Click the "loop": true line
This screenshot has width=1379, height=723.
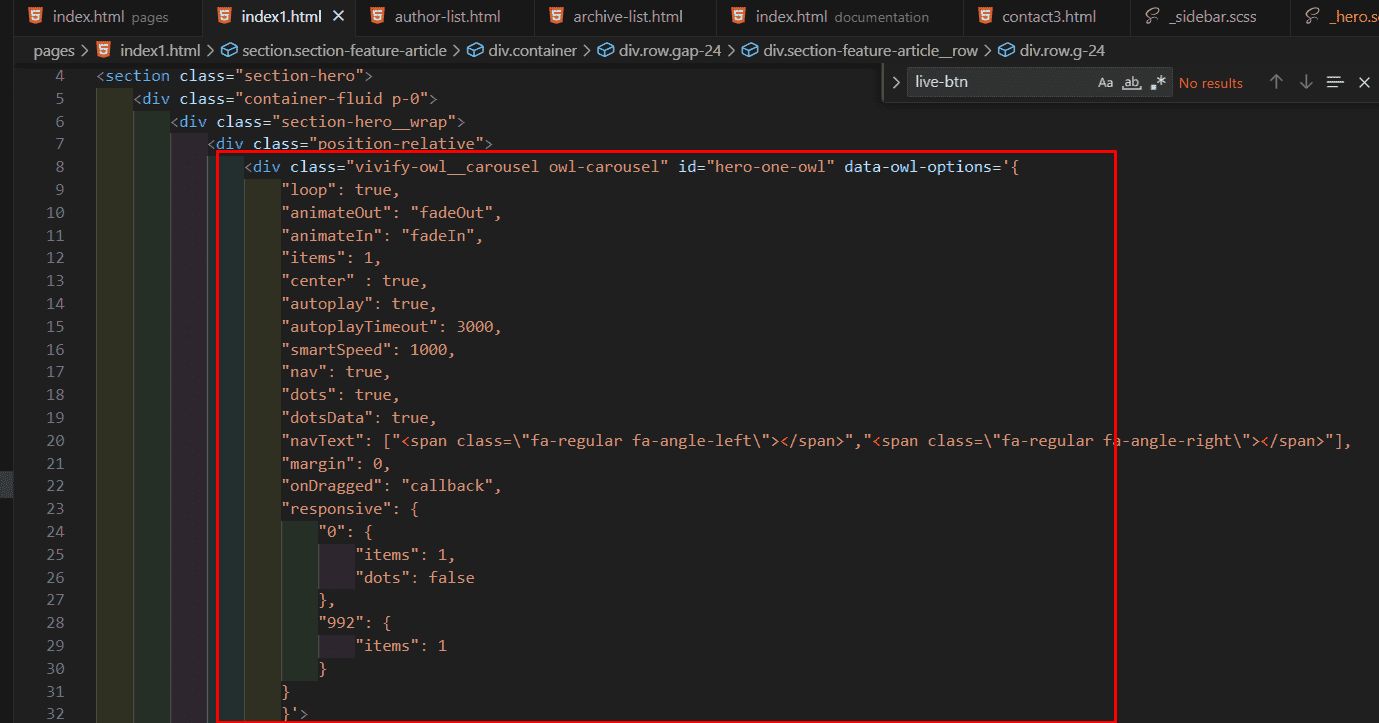341,190
